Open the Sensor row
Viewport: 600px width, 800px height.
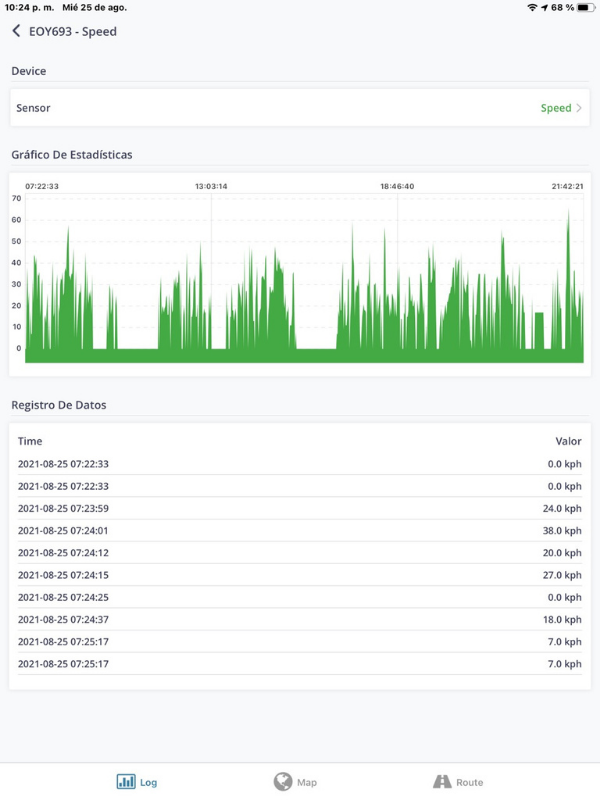pos(300,108)
